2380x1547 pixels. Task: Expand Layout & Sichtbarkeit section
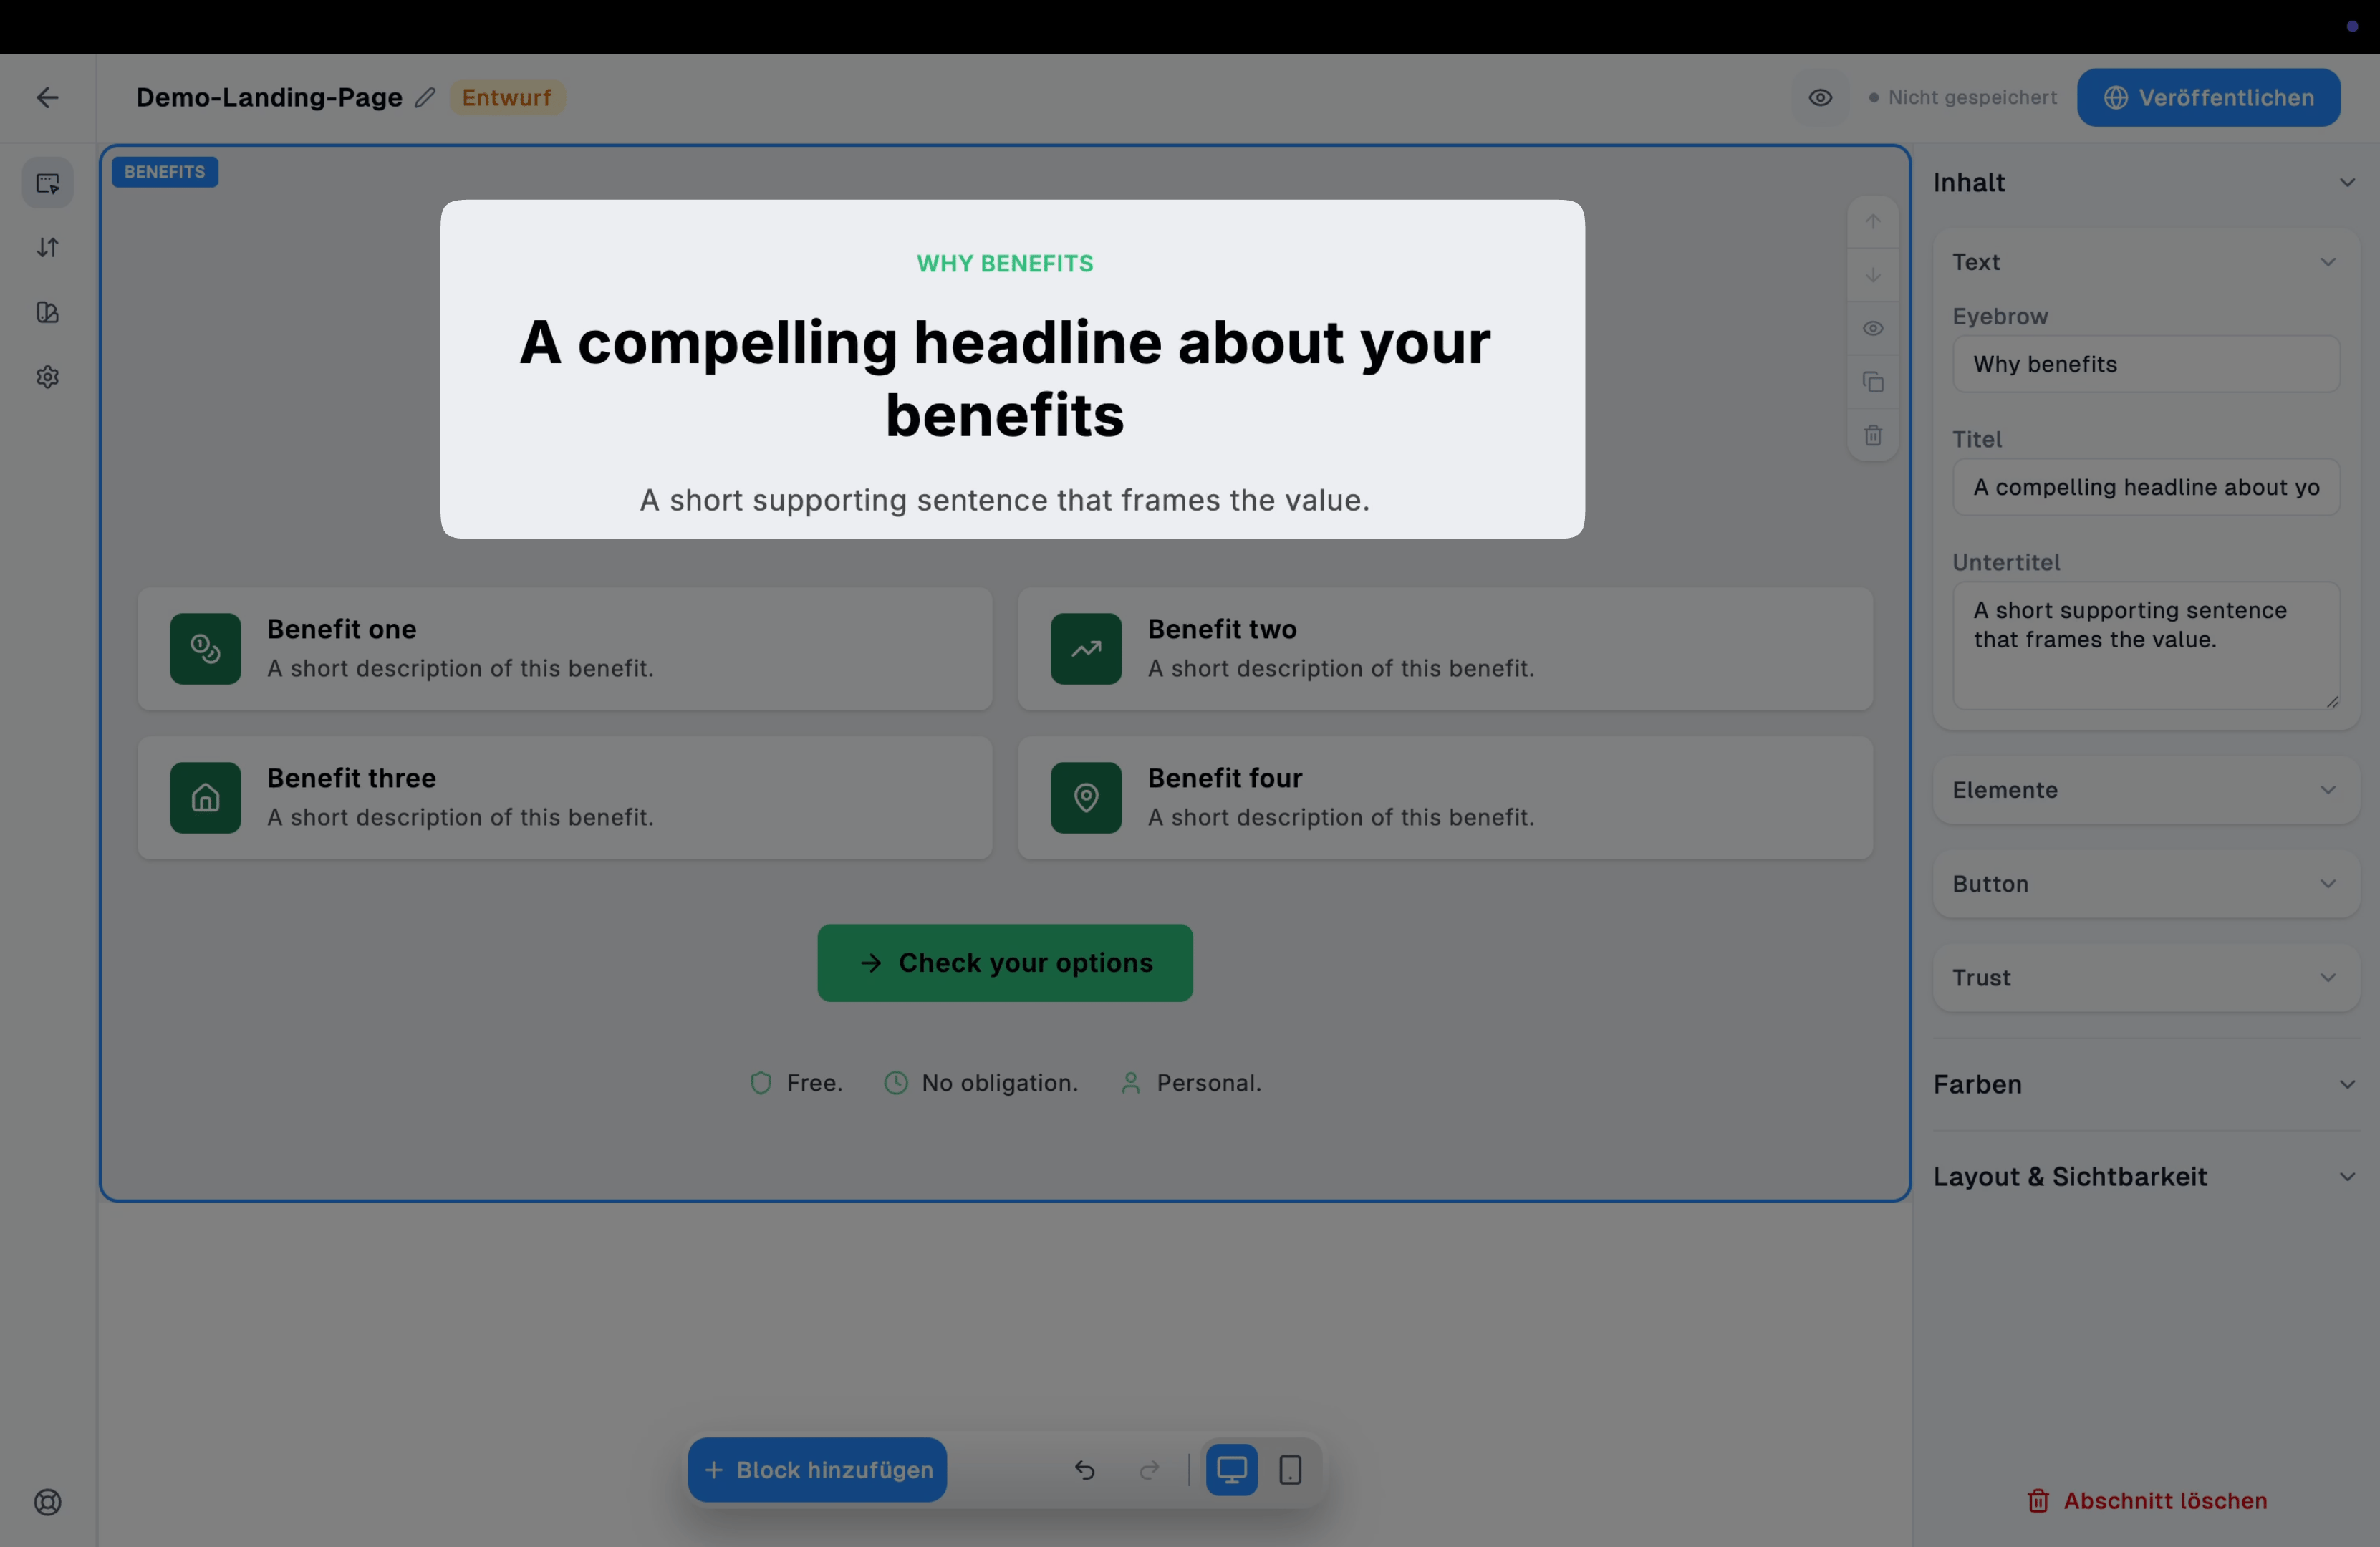tap(2145, 1176)
